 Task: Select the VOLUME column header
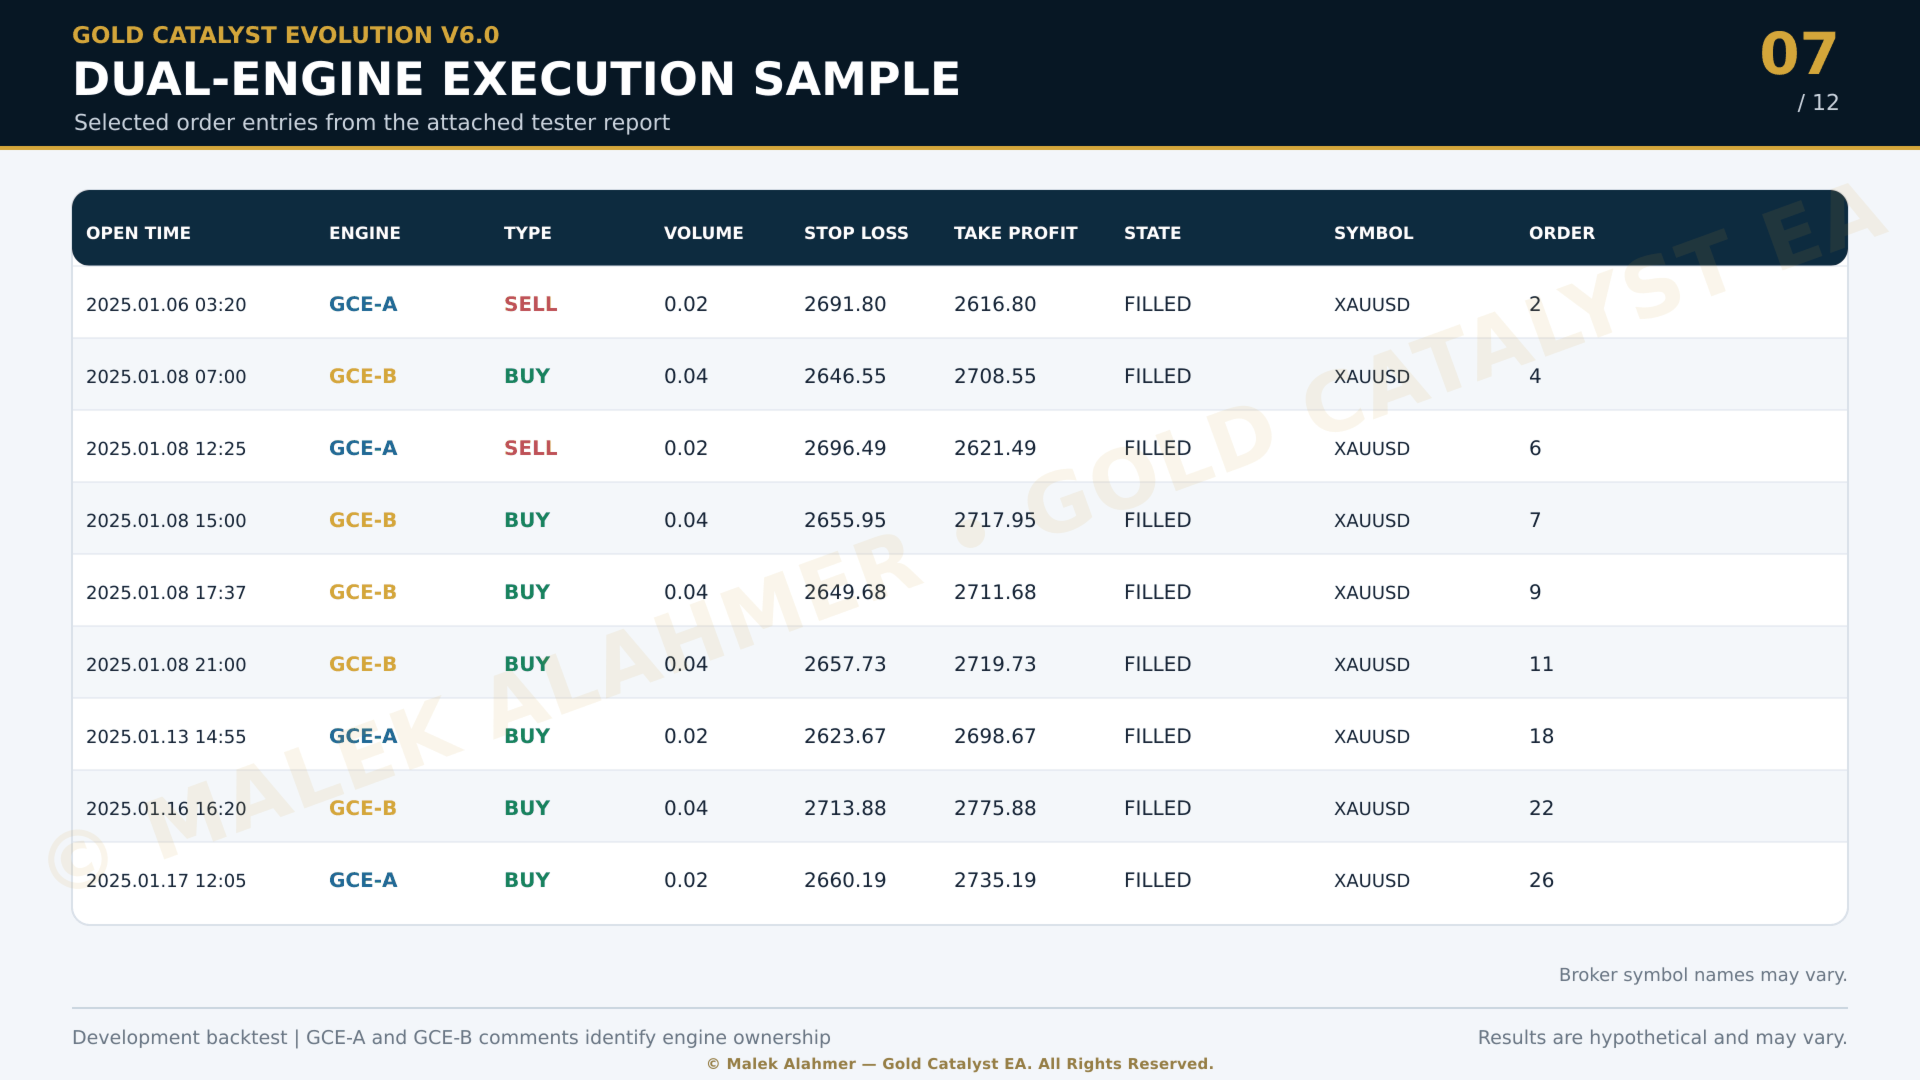coord(704,233)
